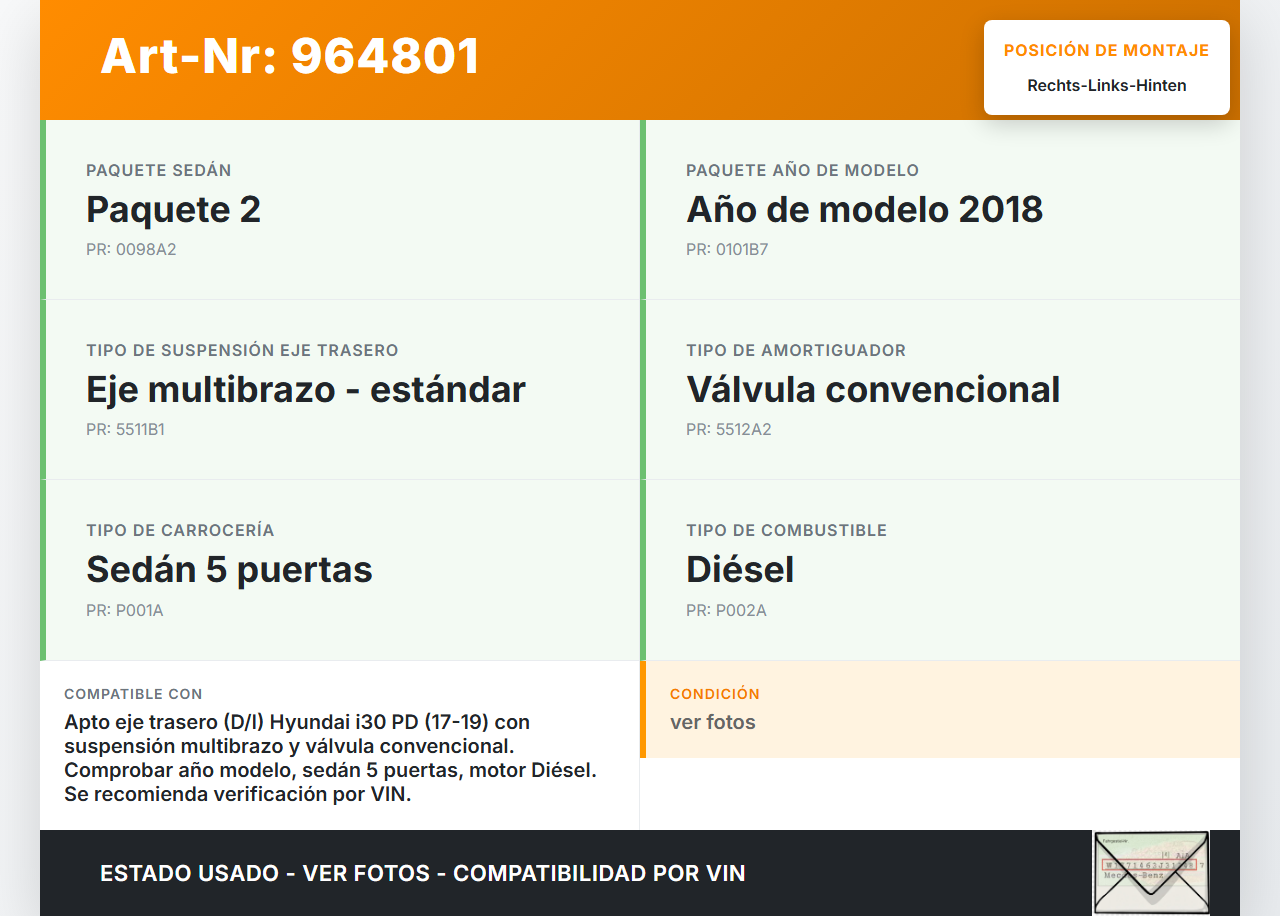Image resolution: width=1280 pixels, height=916 pixels.
Task: Select the Paquete 2 value
Action: [x=173, y=209]
